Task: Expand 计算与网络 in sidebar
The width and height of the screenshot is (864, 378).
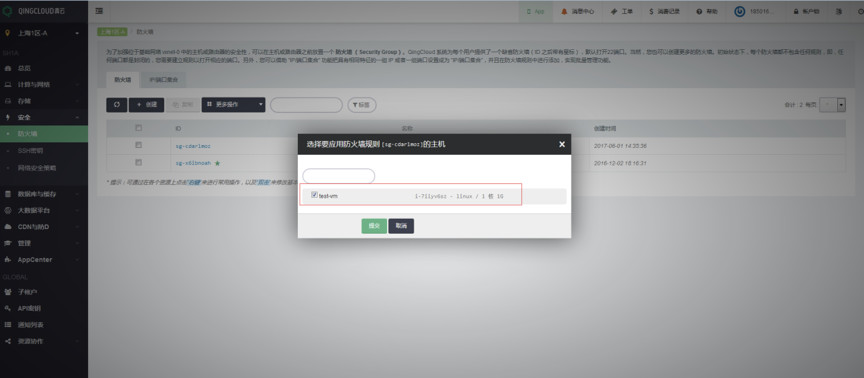Action: pos(44,85)
